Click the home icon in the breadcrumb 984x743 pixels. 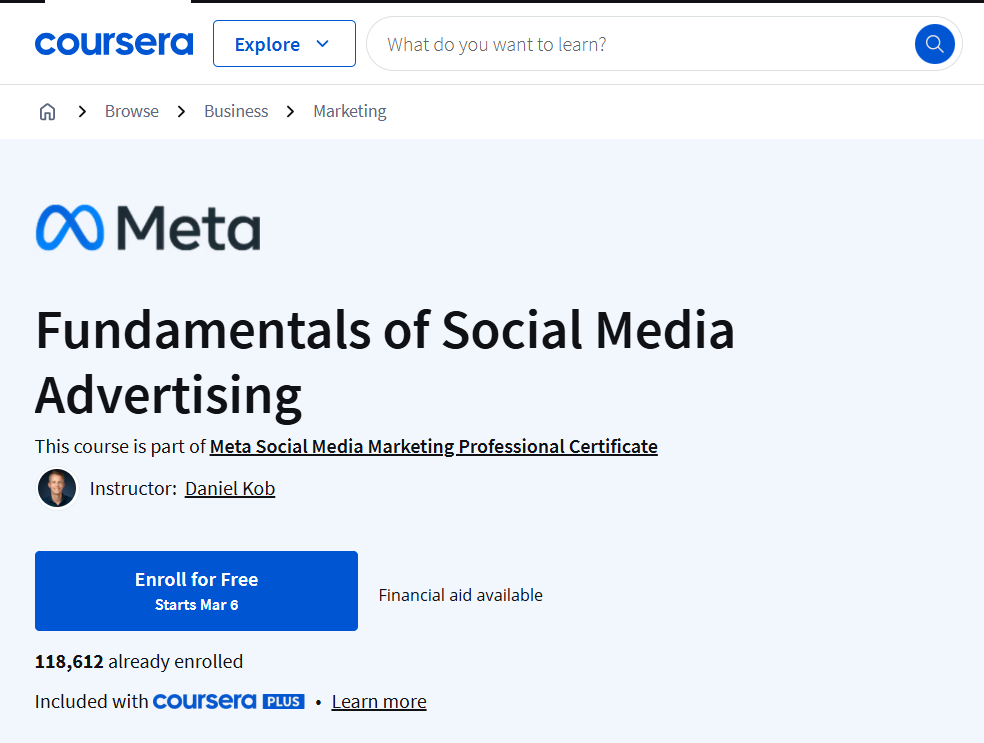(47, 111)
